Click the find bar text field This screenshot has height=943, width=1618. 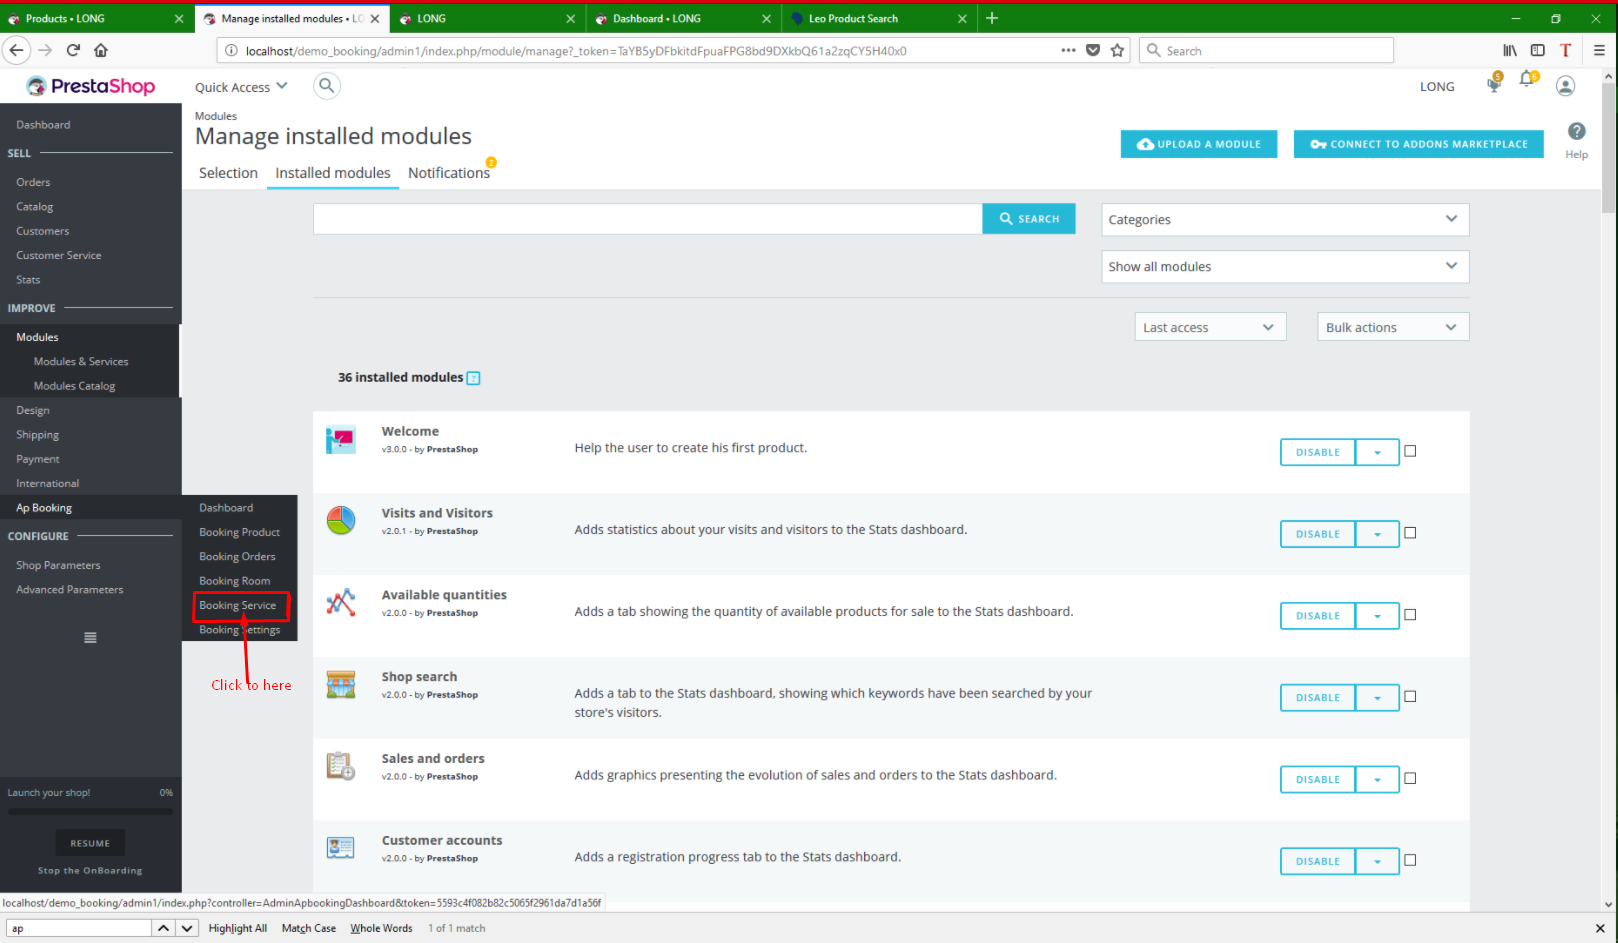(x=78, y=928)
